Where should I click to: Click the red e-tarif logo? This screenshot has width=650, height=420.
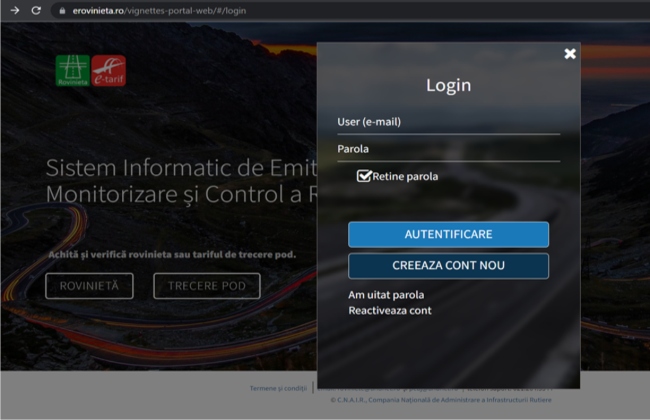coord(108,70)
